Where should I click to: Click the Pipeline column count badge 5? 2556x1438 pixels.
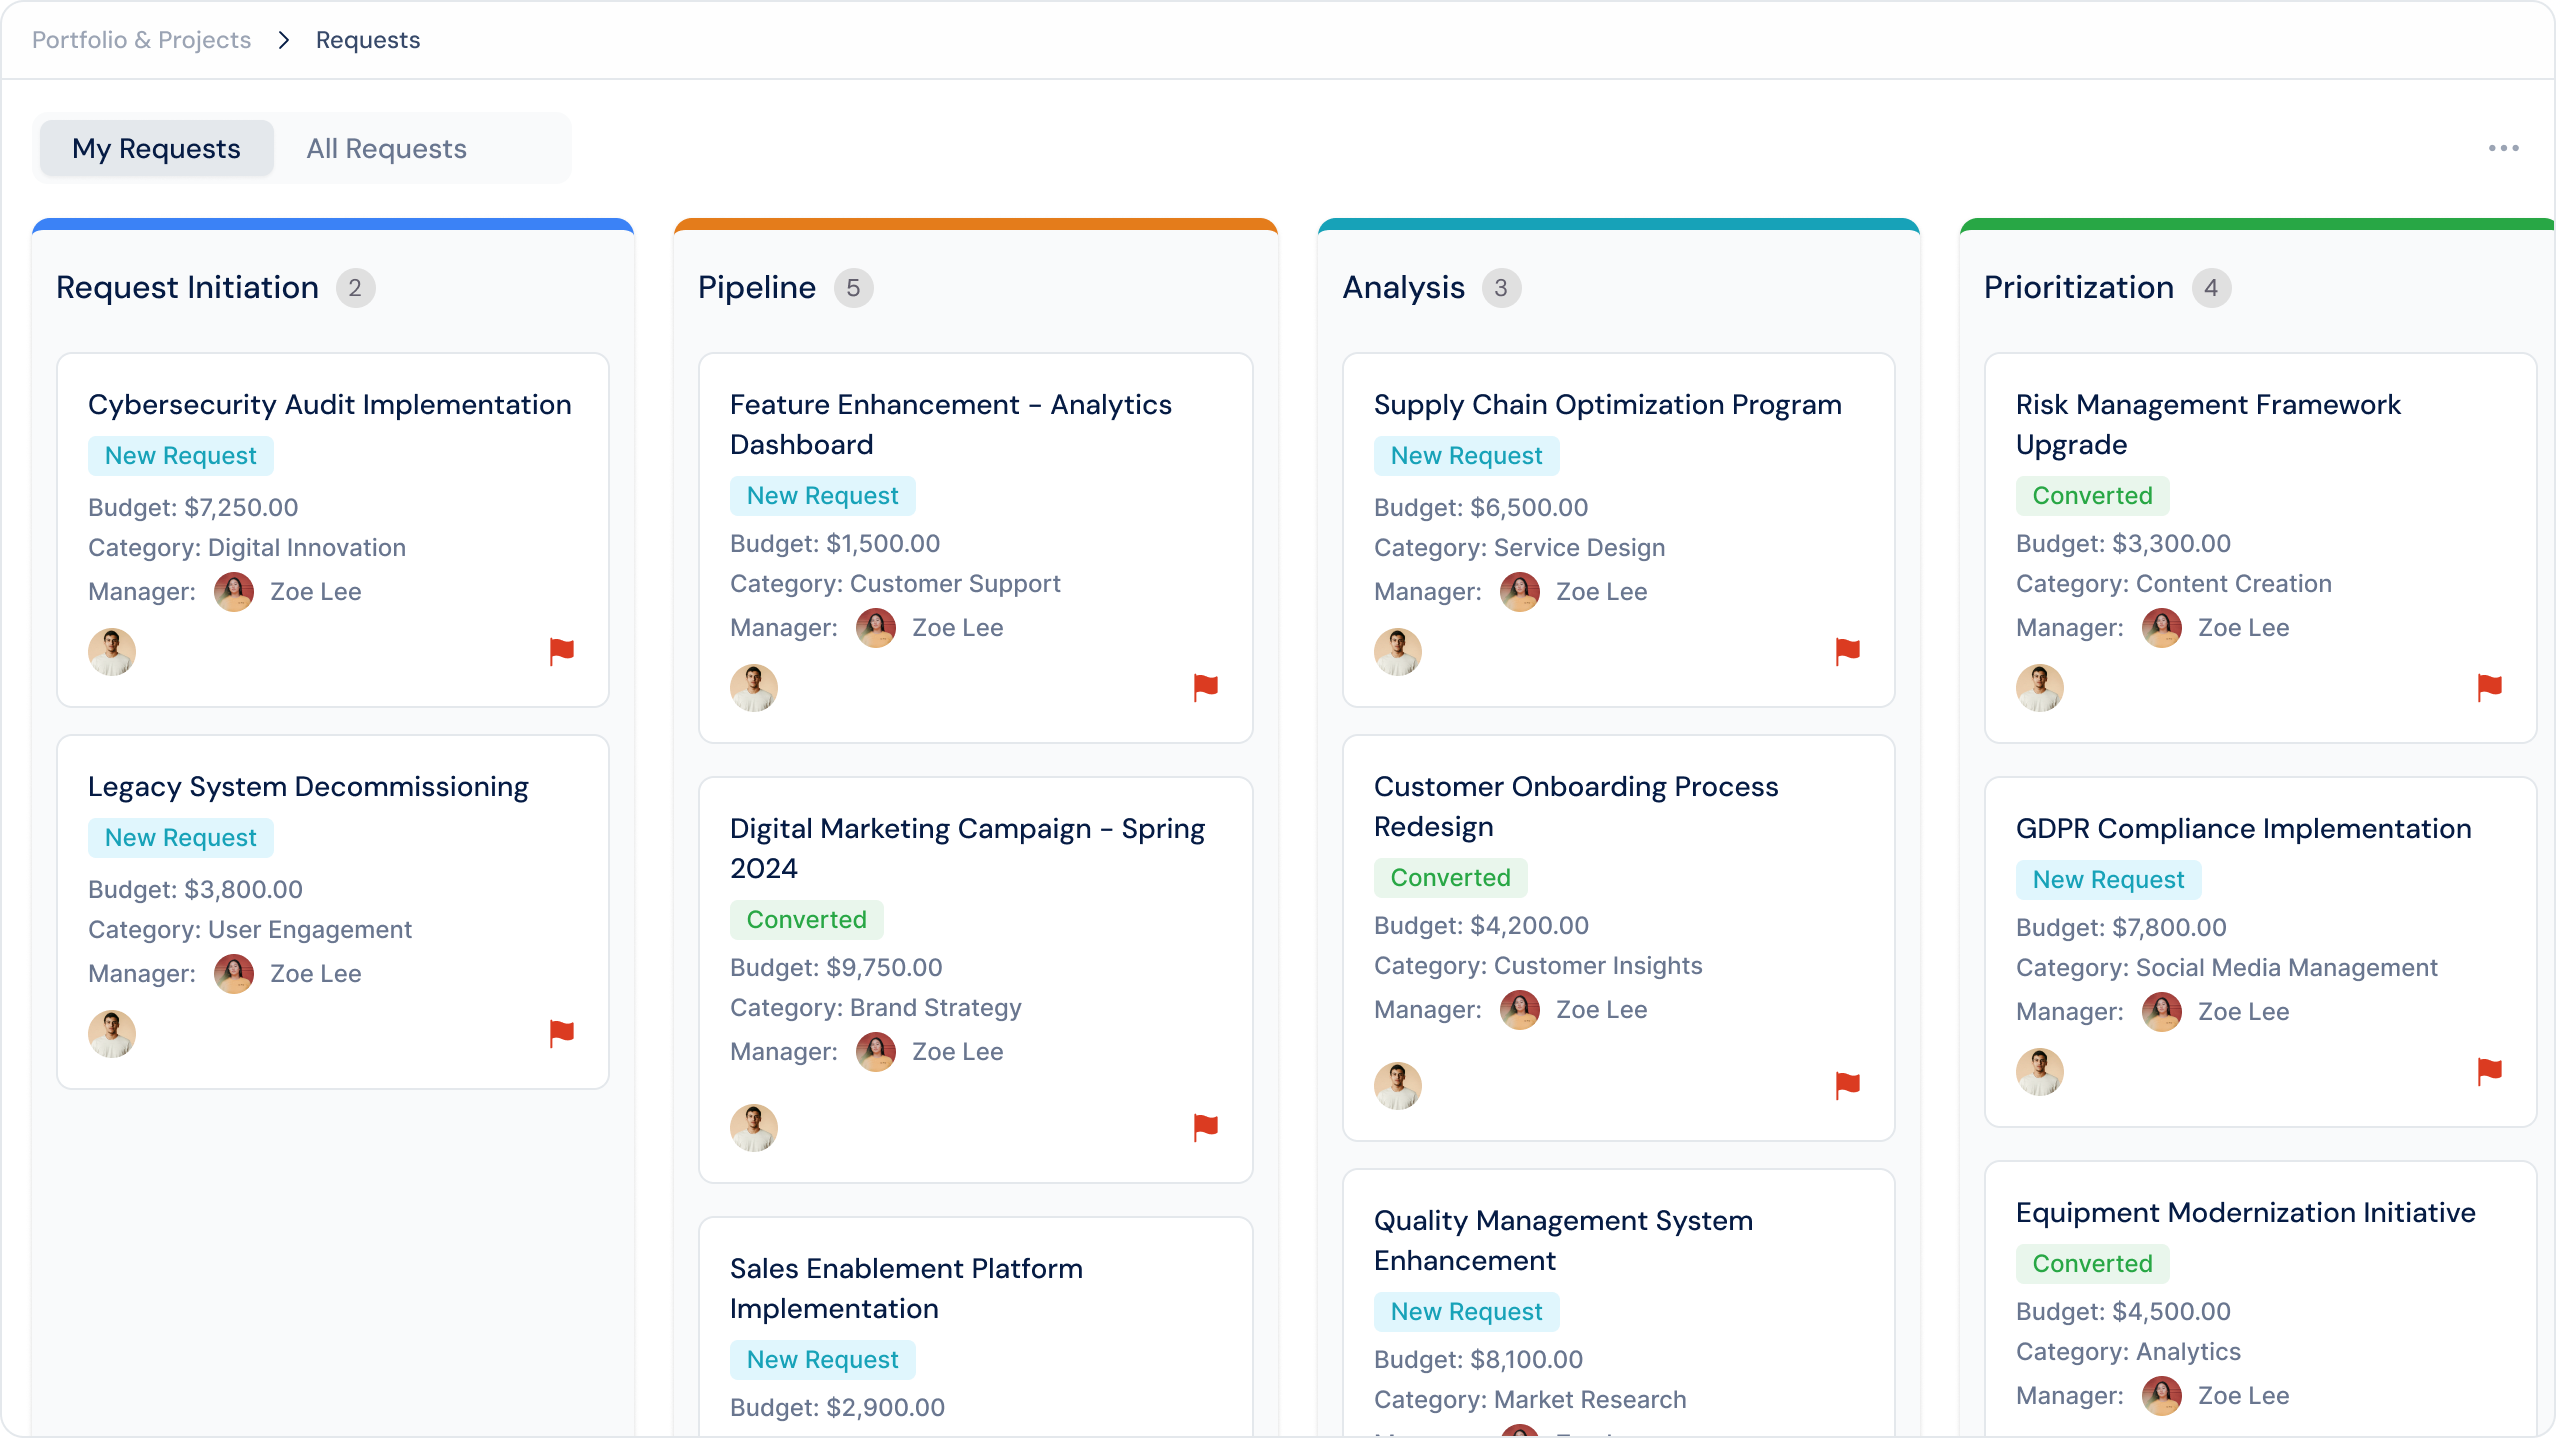point(853,288)
